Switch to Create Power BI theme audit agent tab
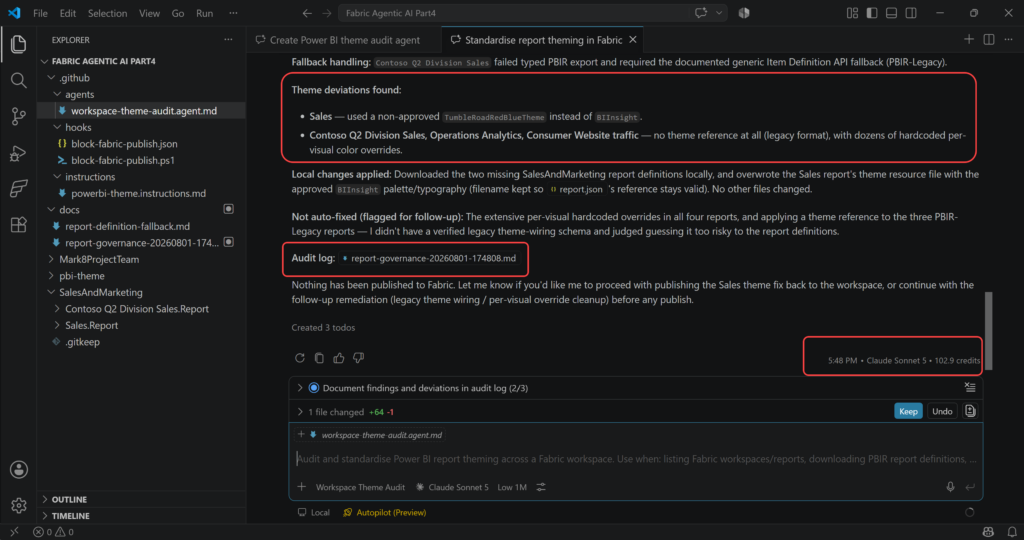 coord(344,40)
